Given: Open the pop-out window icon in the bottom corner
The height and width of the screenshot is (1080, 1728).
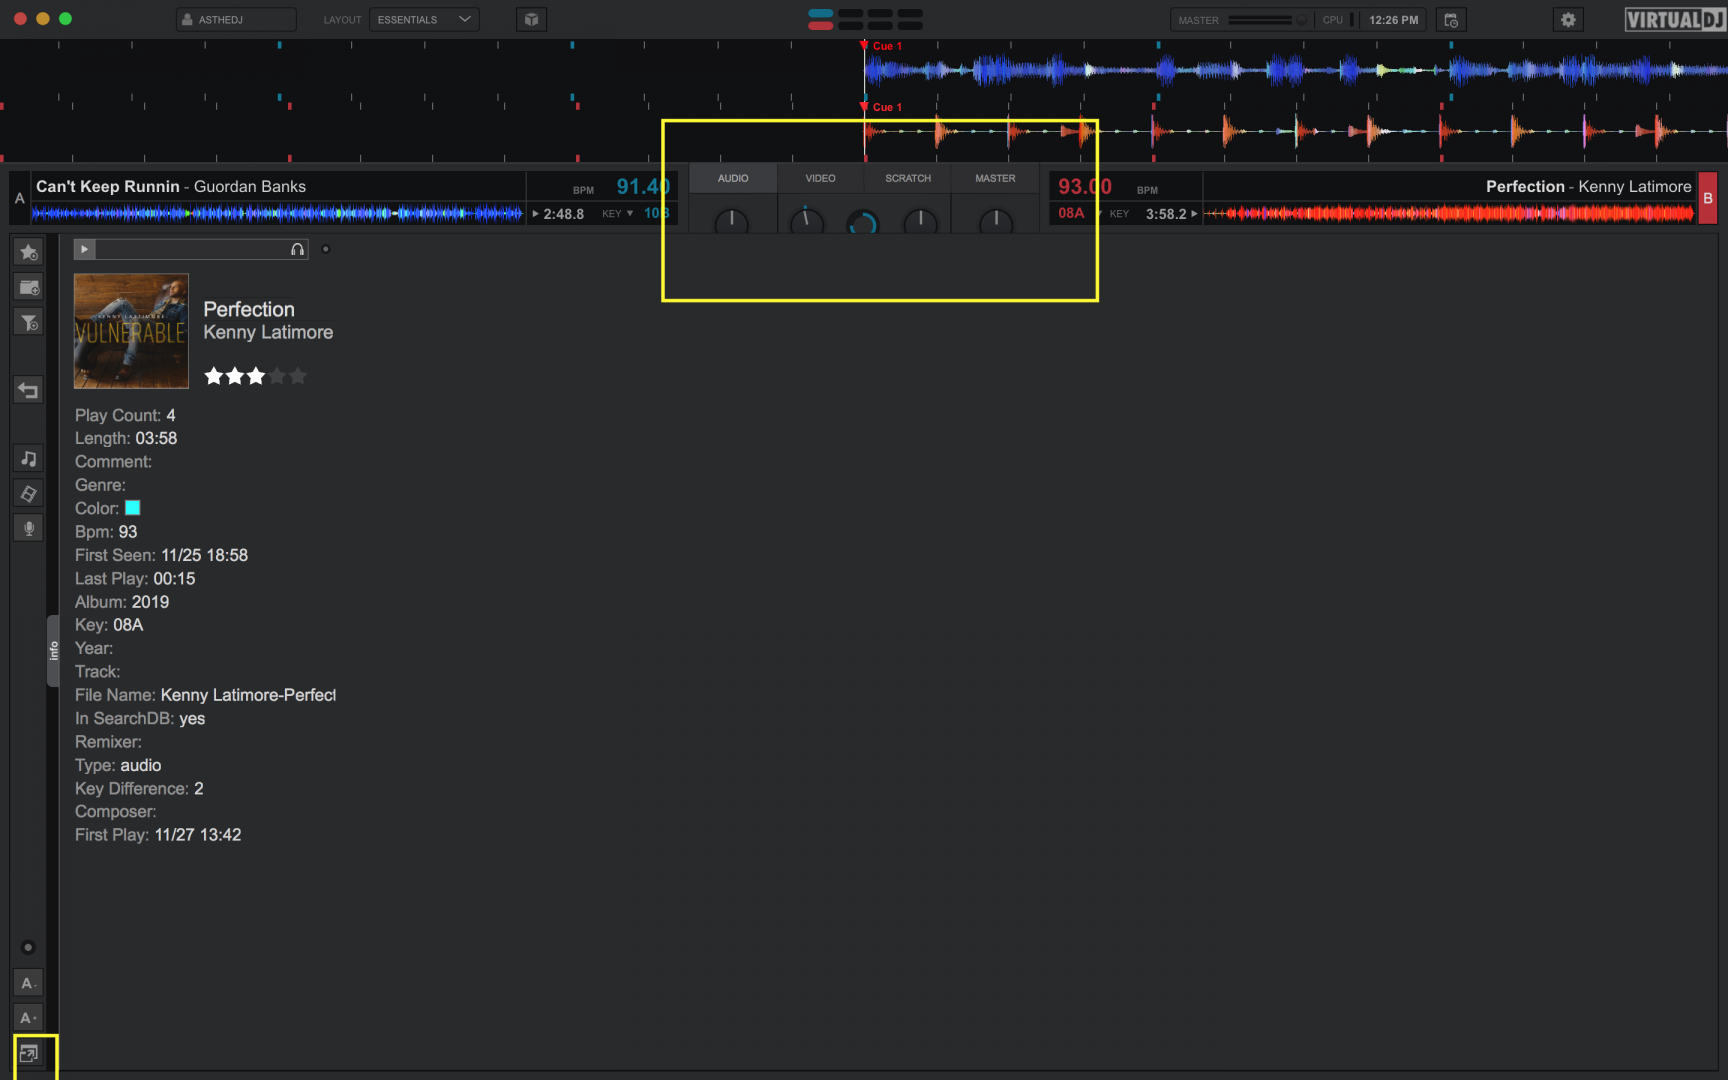Looking at the screenshot, I should coord(29,1053).
